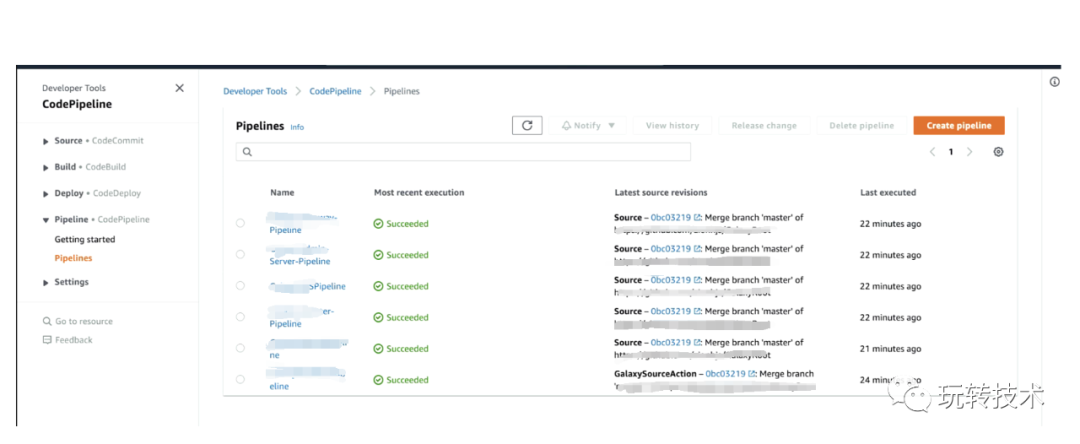Expand the Build CodeBuild section
The image size is (1080, 444).
click(x=46, y=167)
